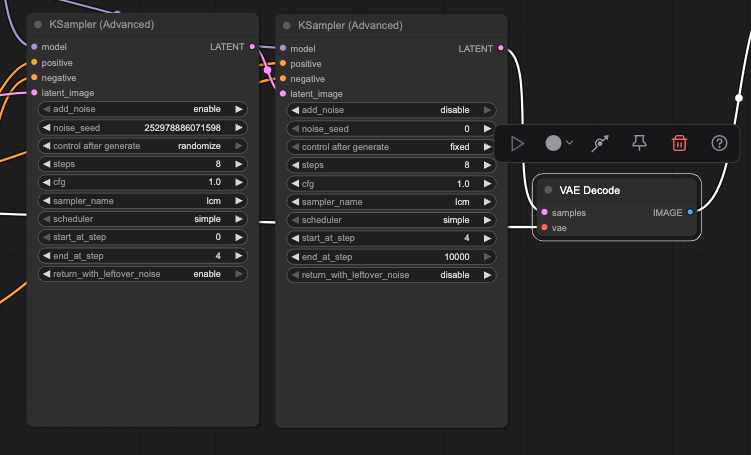
Task: Collapse the right KSampler (Advanced) node via its title dot
Action: coord(286,25)
